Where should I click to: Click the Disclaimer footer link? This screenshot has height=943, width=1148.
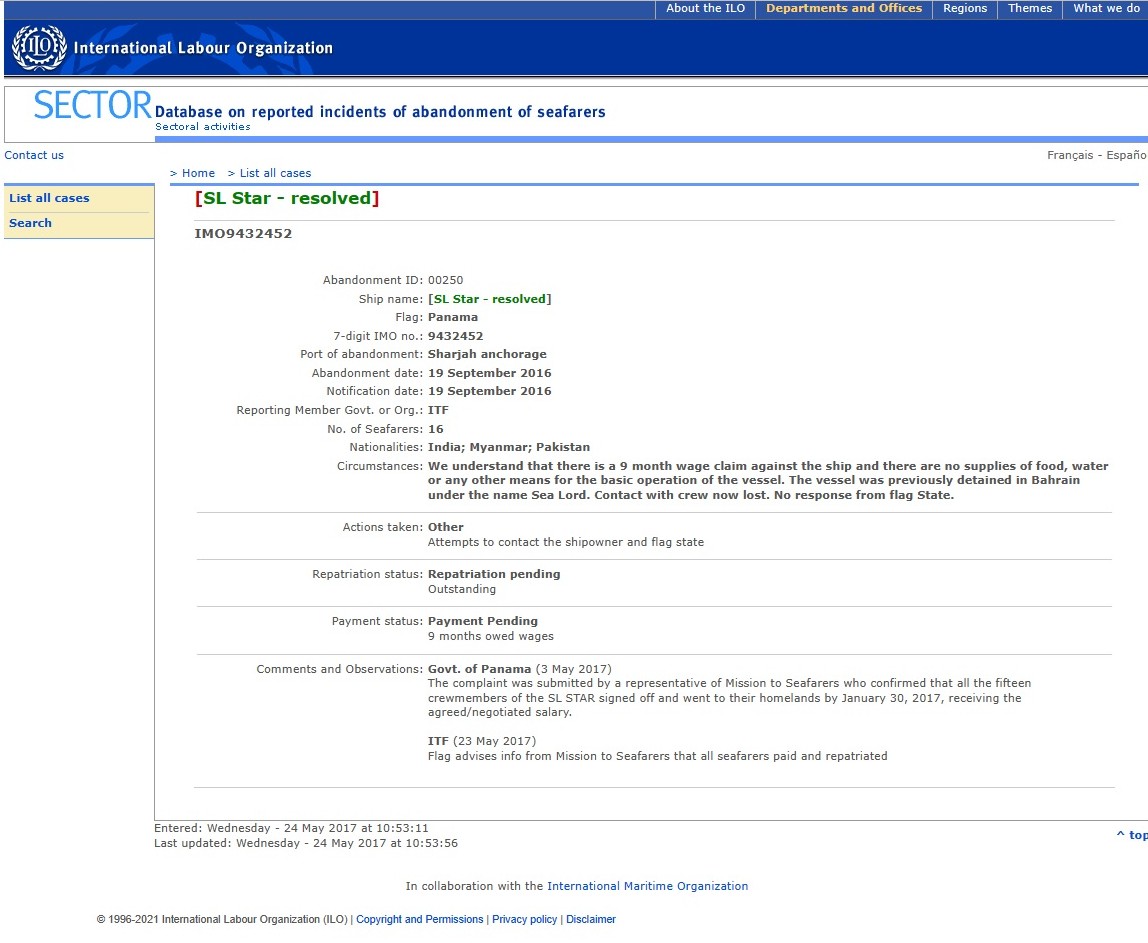coord(591,919)
